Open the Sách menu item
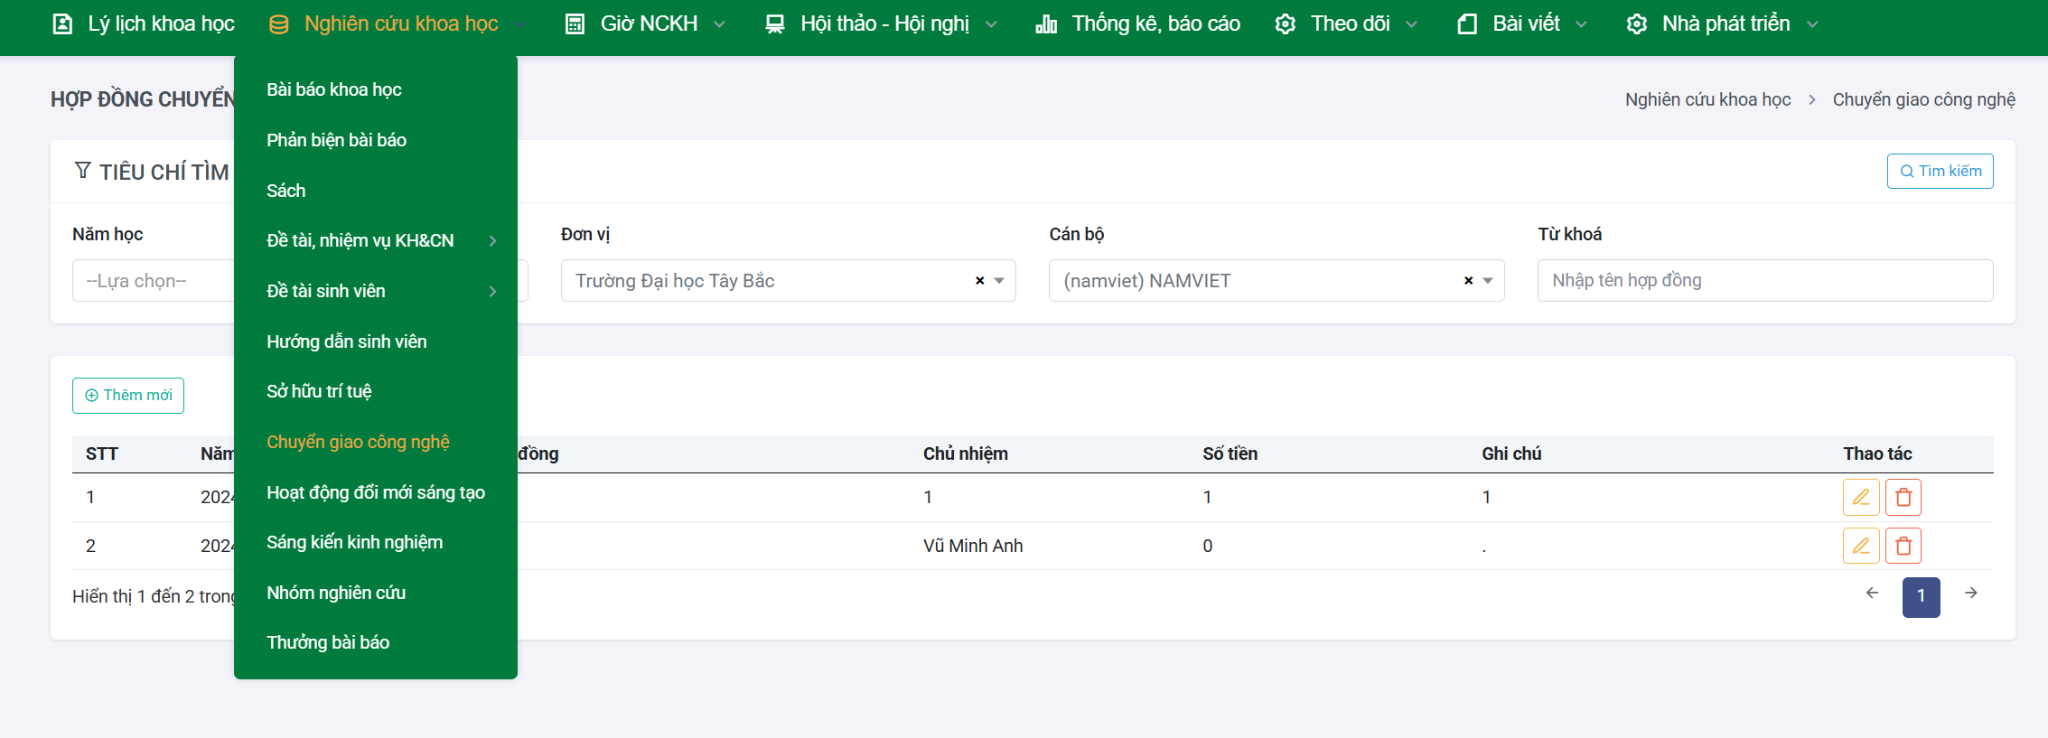This screenshot has width=2048, height=738. 286,191
